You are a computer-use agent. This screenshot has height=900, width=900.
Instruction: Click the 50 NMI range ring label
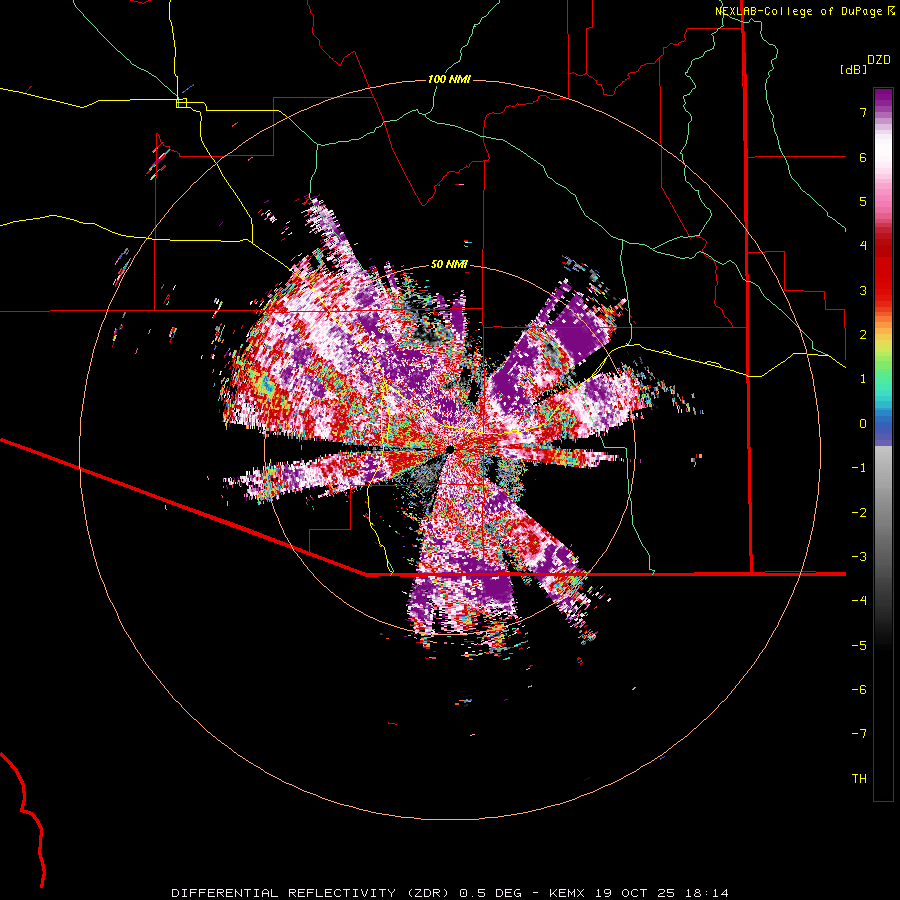[x=449, y=264]
